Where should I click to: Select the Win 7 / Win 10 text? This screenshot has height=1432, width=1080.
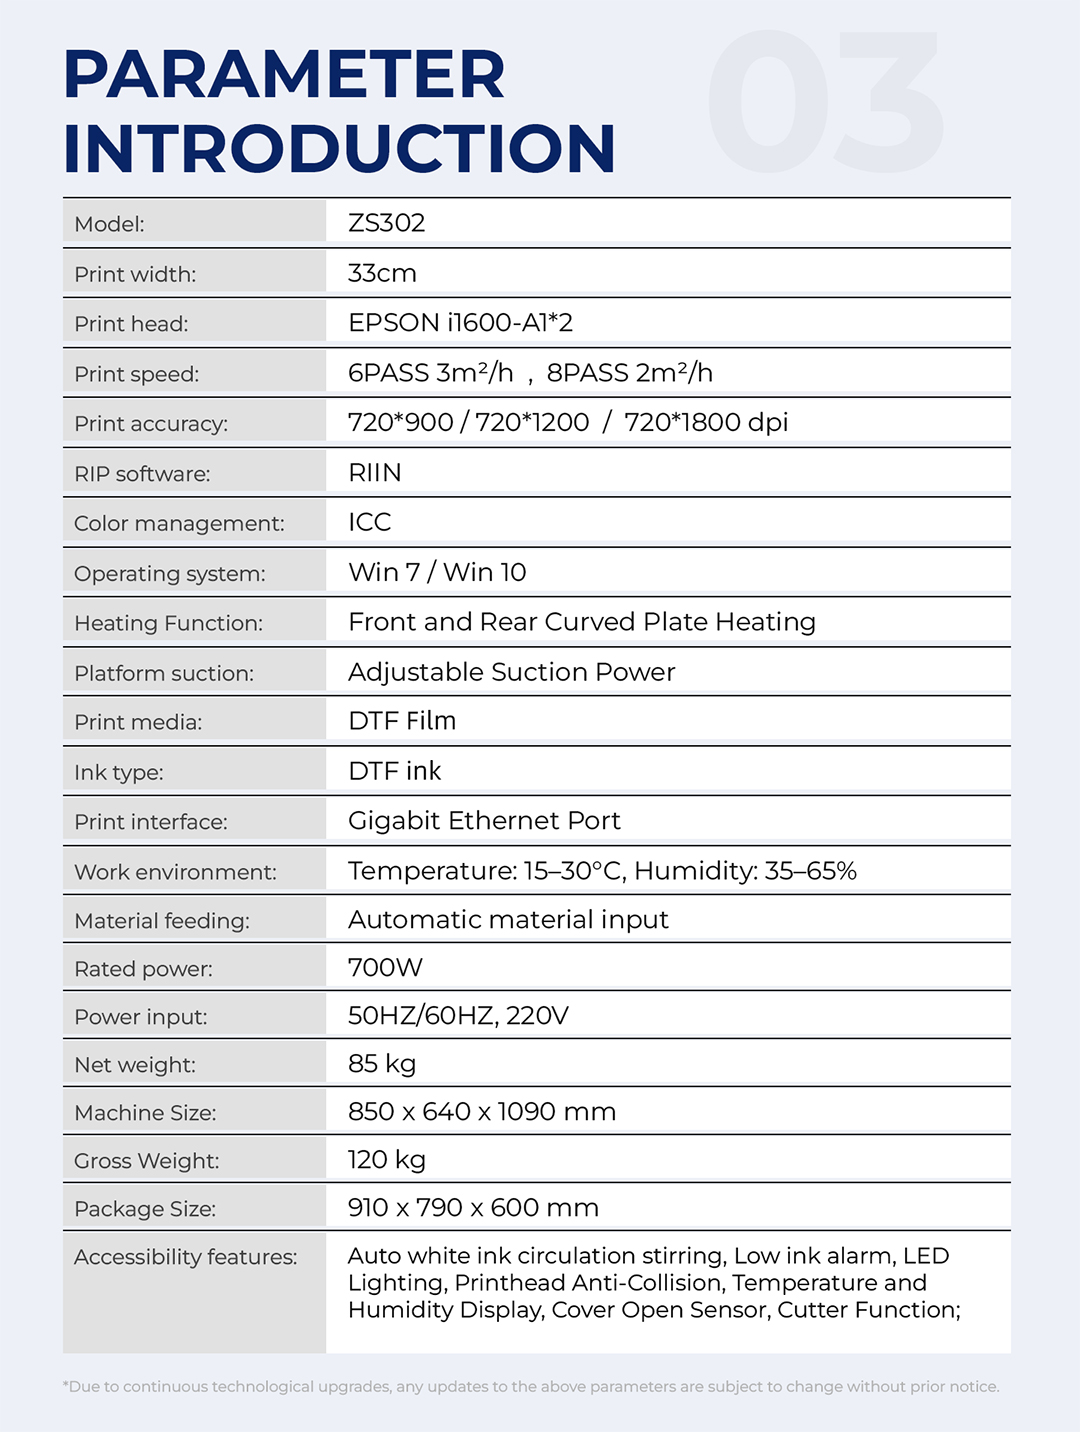437,573
